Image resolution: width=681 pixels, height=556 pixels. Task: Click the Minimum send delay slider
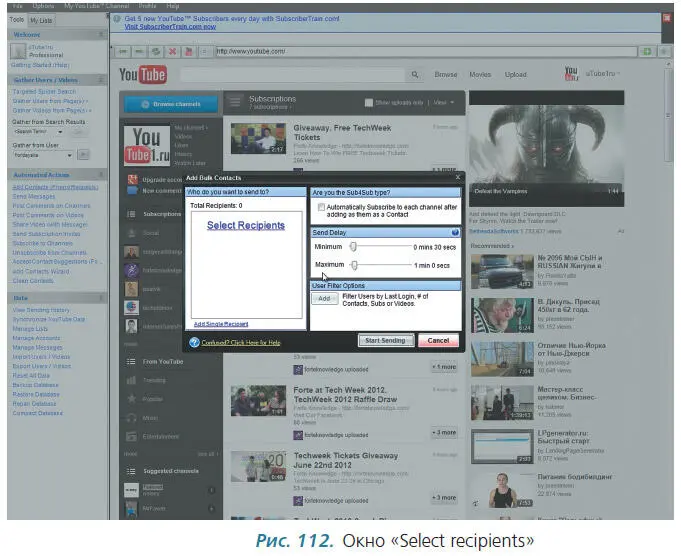(354, 247)
